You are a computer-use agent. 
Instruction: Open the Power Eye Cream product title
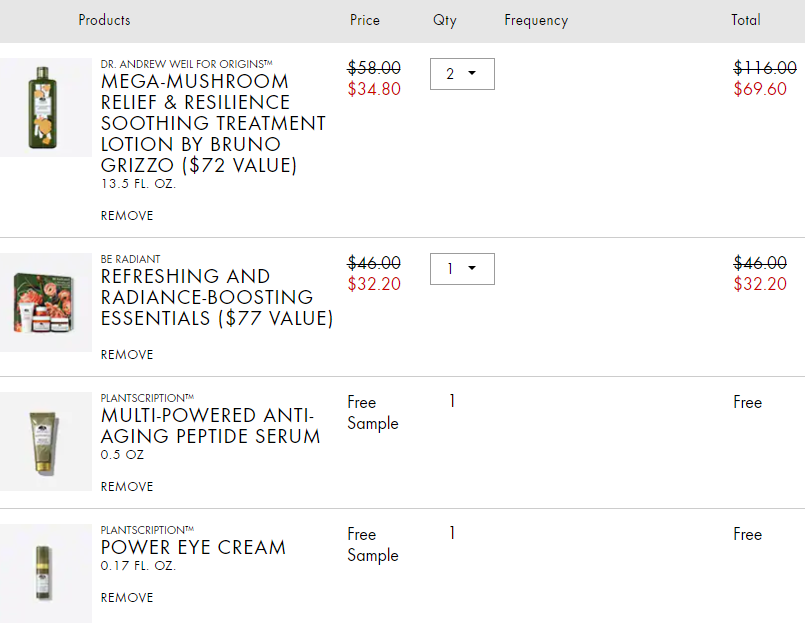click(193, 547)
